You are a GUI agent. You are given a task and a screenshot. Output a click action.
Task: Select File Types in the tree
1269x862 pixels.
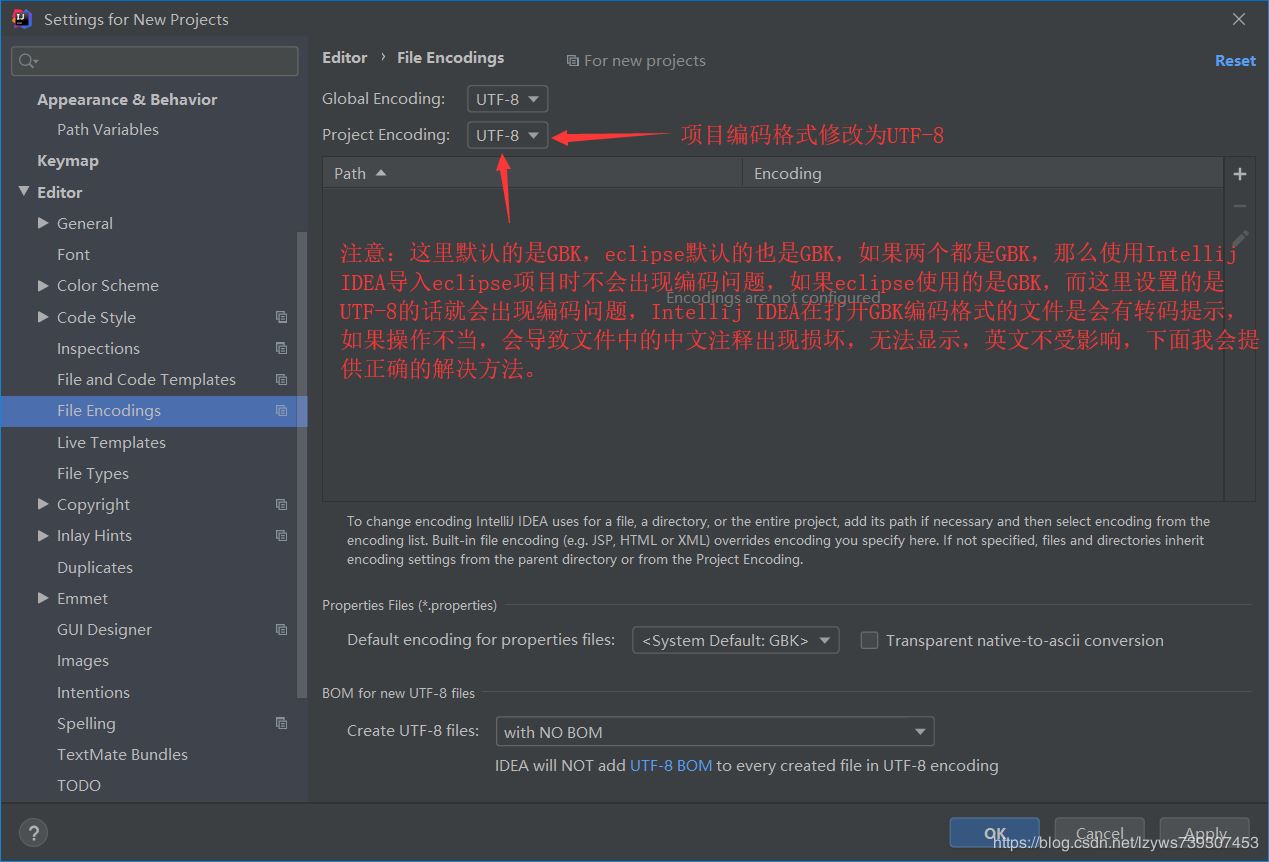click(x=93, y=473)
